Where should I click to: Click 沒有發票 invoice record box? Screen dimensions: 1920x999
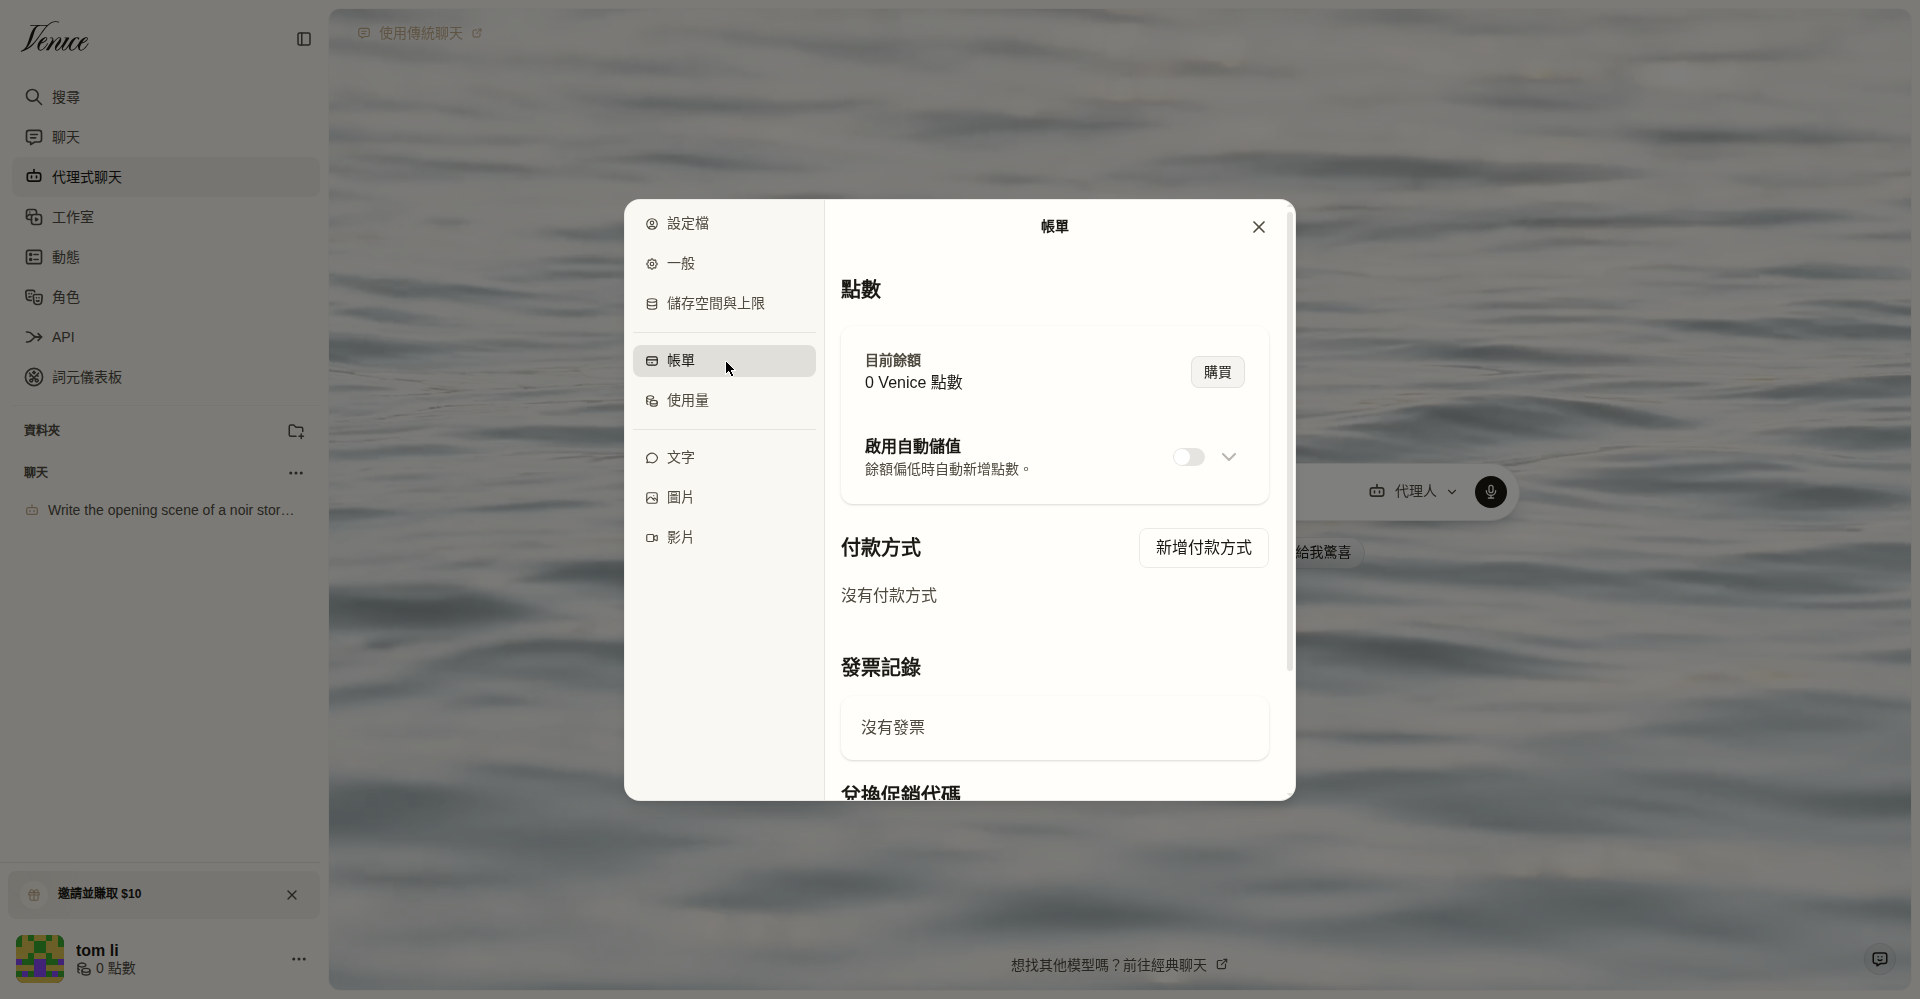1055,728
